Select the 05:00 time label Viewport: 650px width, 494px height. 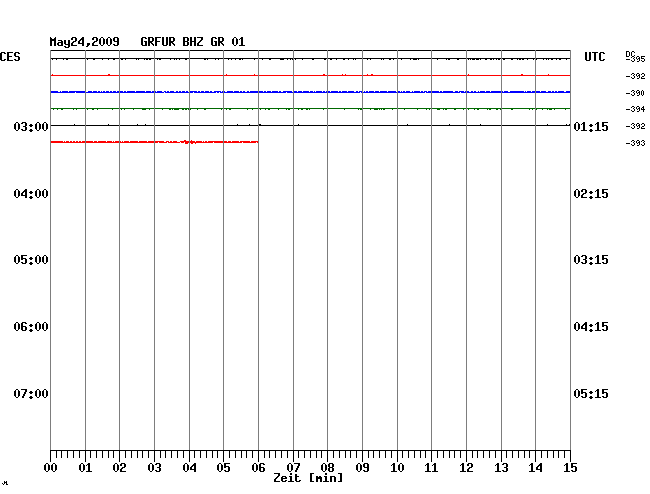(x=31, y=260)
